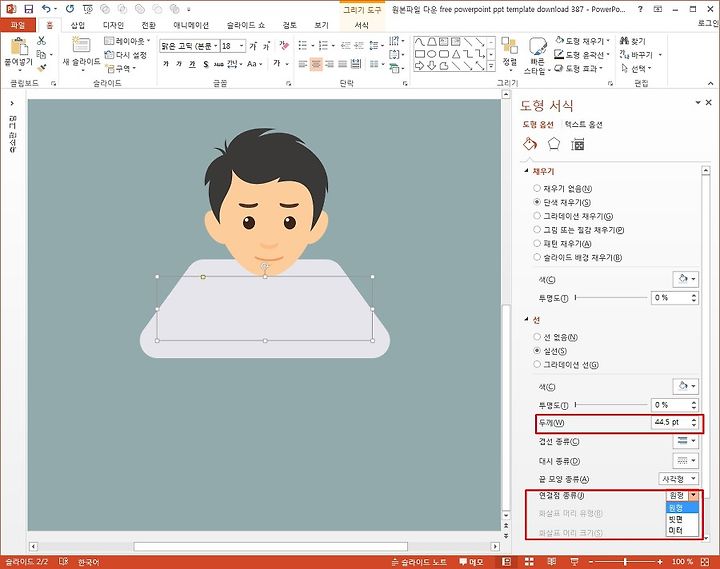Click 레이아웃 (Layout) button
720x569 pixels.
(127, 41)
